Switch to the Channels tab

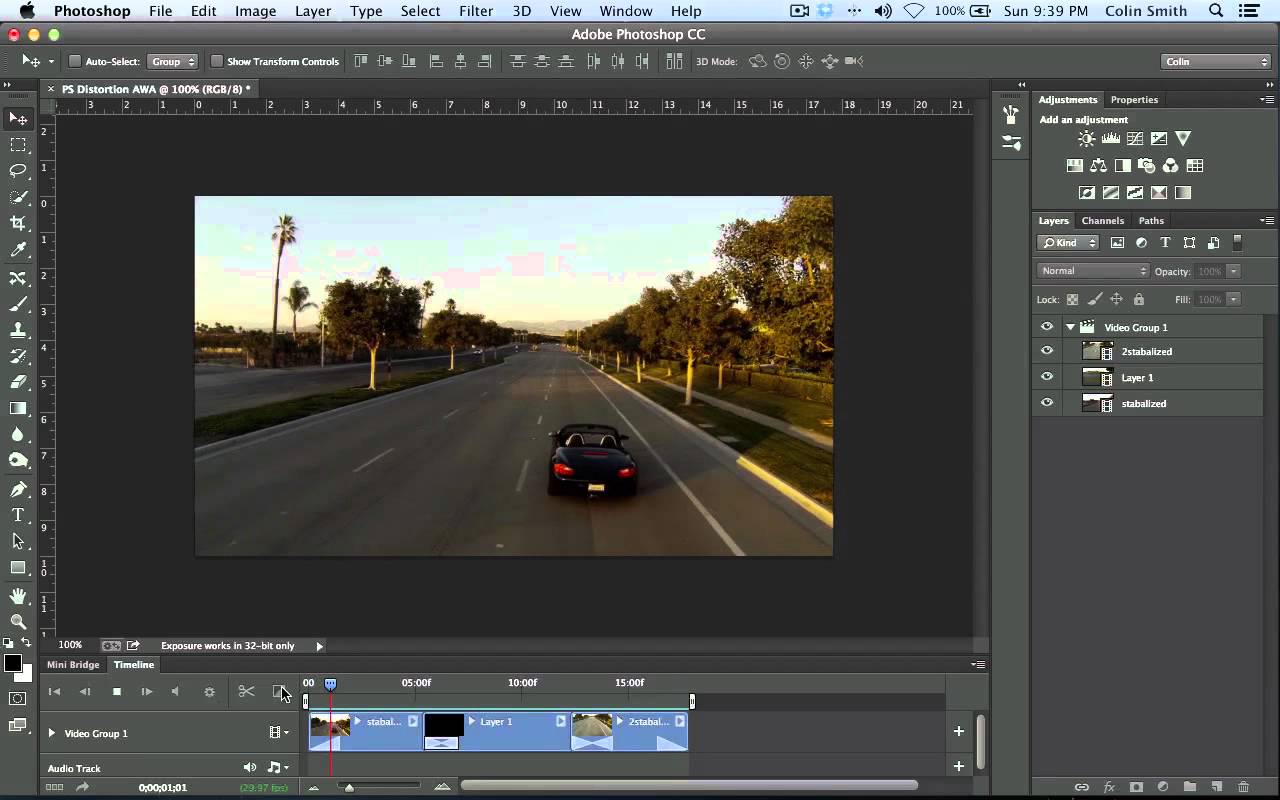(1102, 220)
